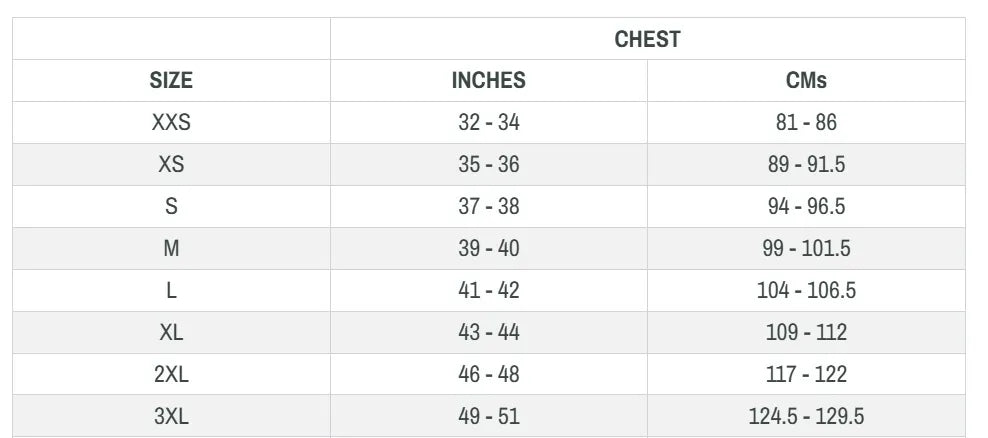988x438 pixels.
Task: Click the CMs column header
Action: (806, 81)
